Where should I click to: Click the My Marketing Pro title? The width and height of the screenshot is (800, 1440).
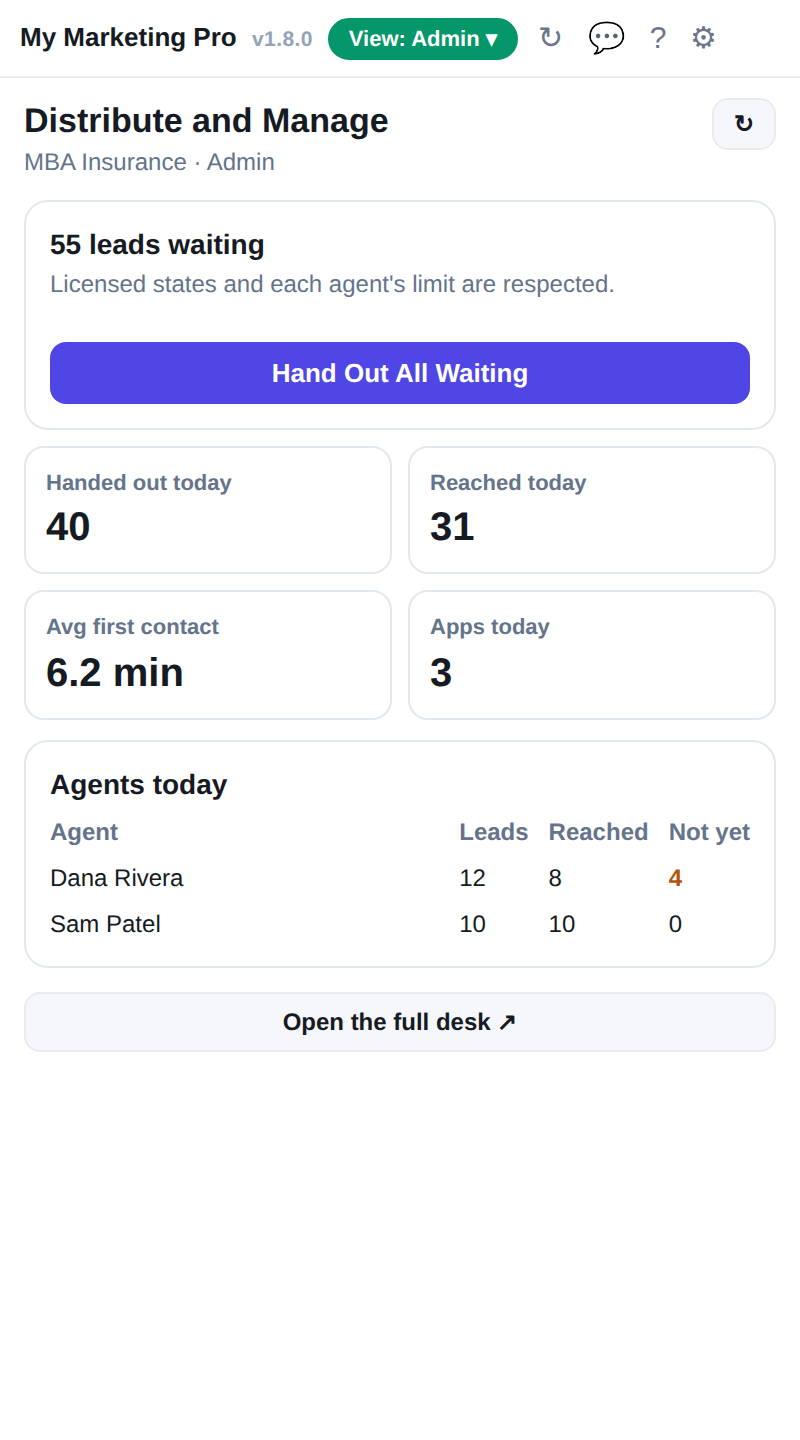[128, 38]
